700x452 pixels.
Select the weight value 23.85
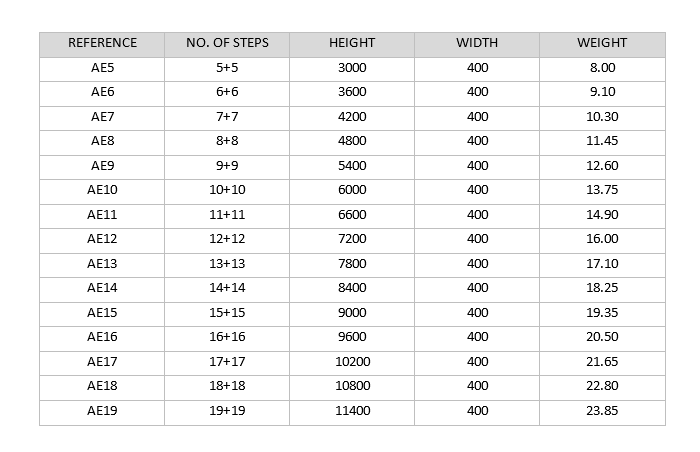pos(602,412)
